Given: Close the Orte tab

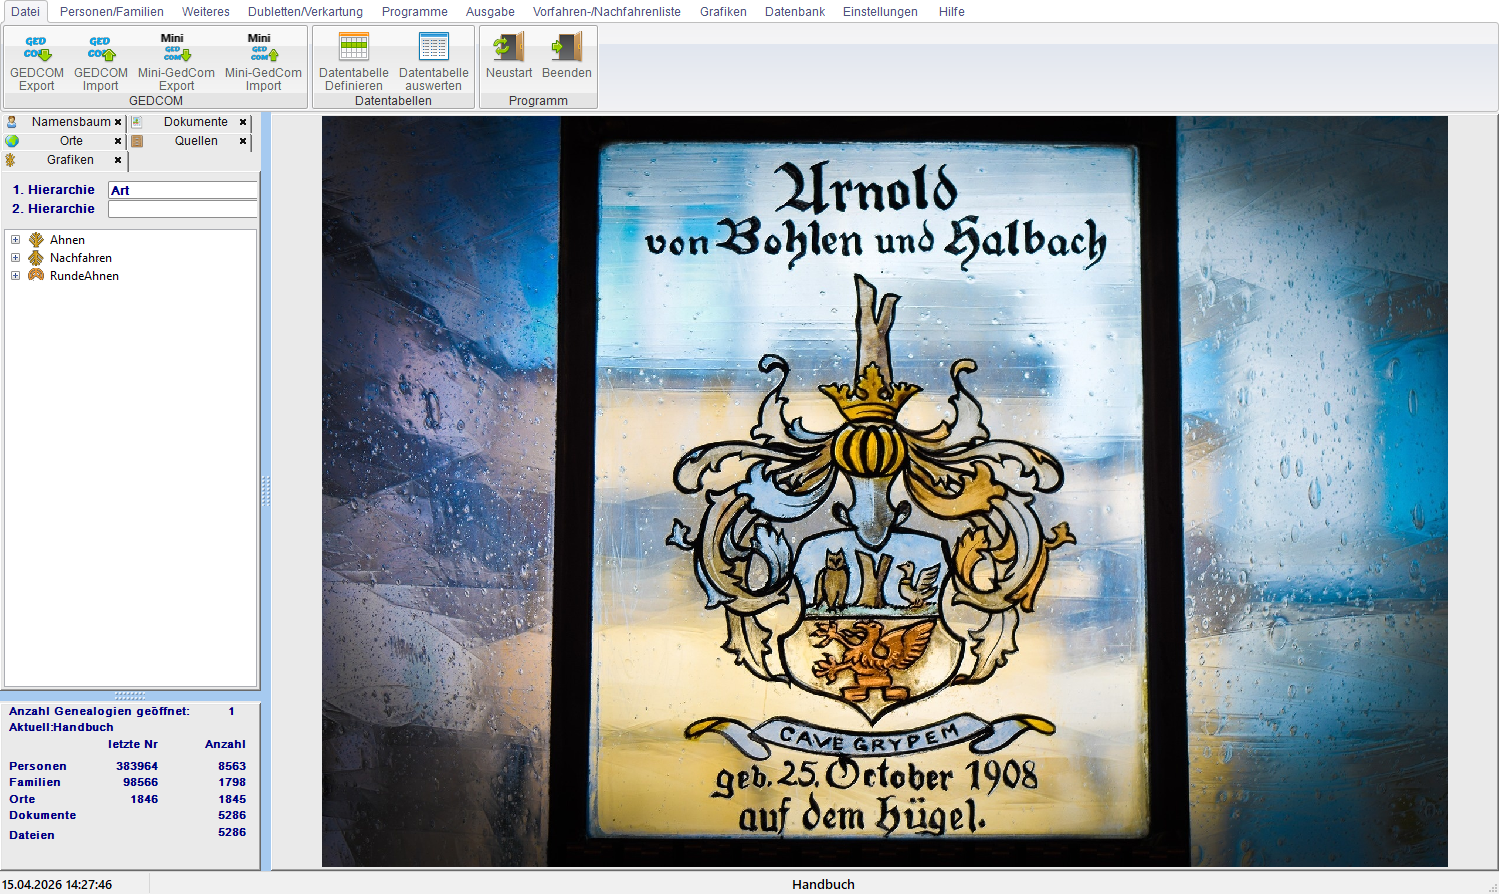Looking at the screenshot, I should coord(118,141).
